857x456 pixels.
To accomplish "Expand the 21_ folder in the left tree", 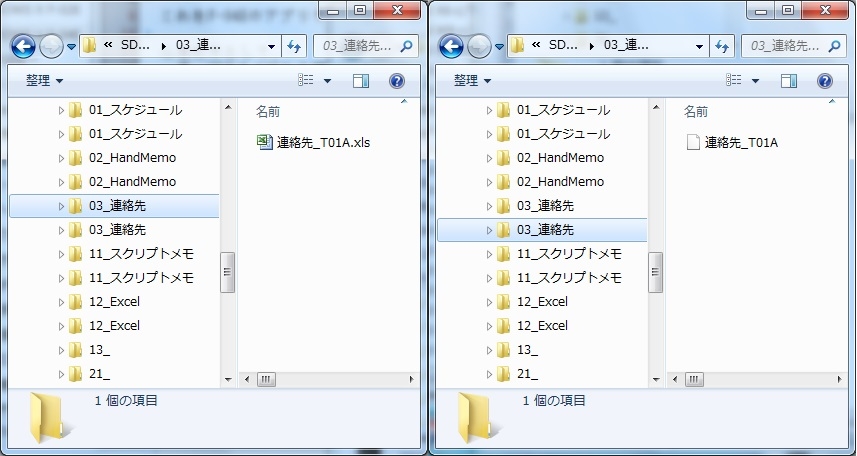I will [61, 374].
